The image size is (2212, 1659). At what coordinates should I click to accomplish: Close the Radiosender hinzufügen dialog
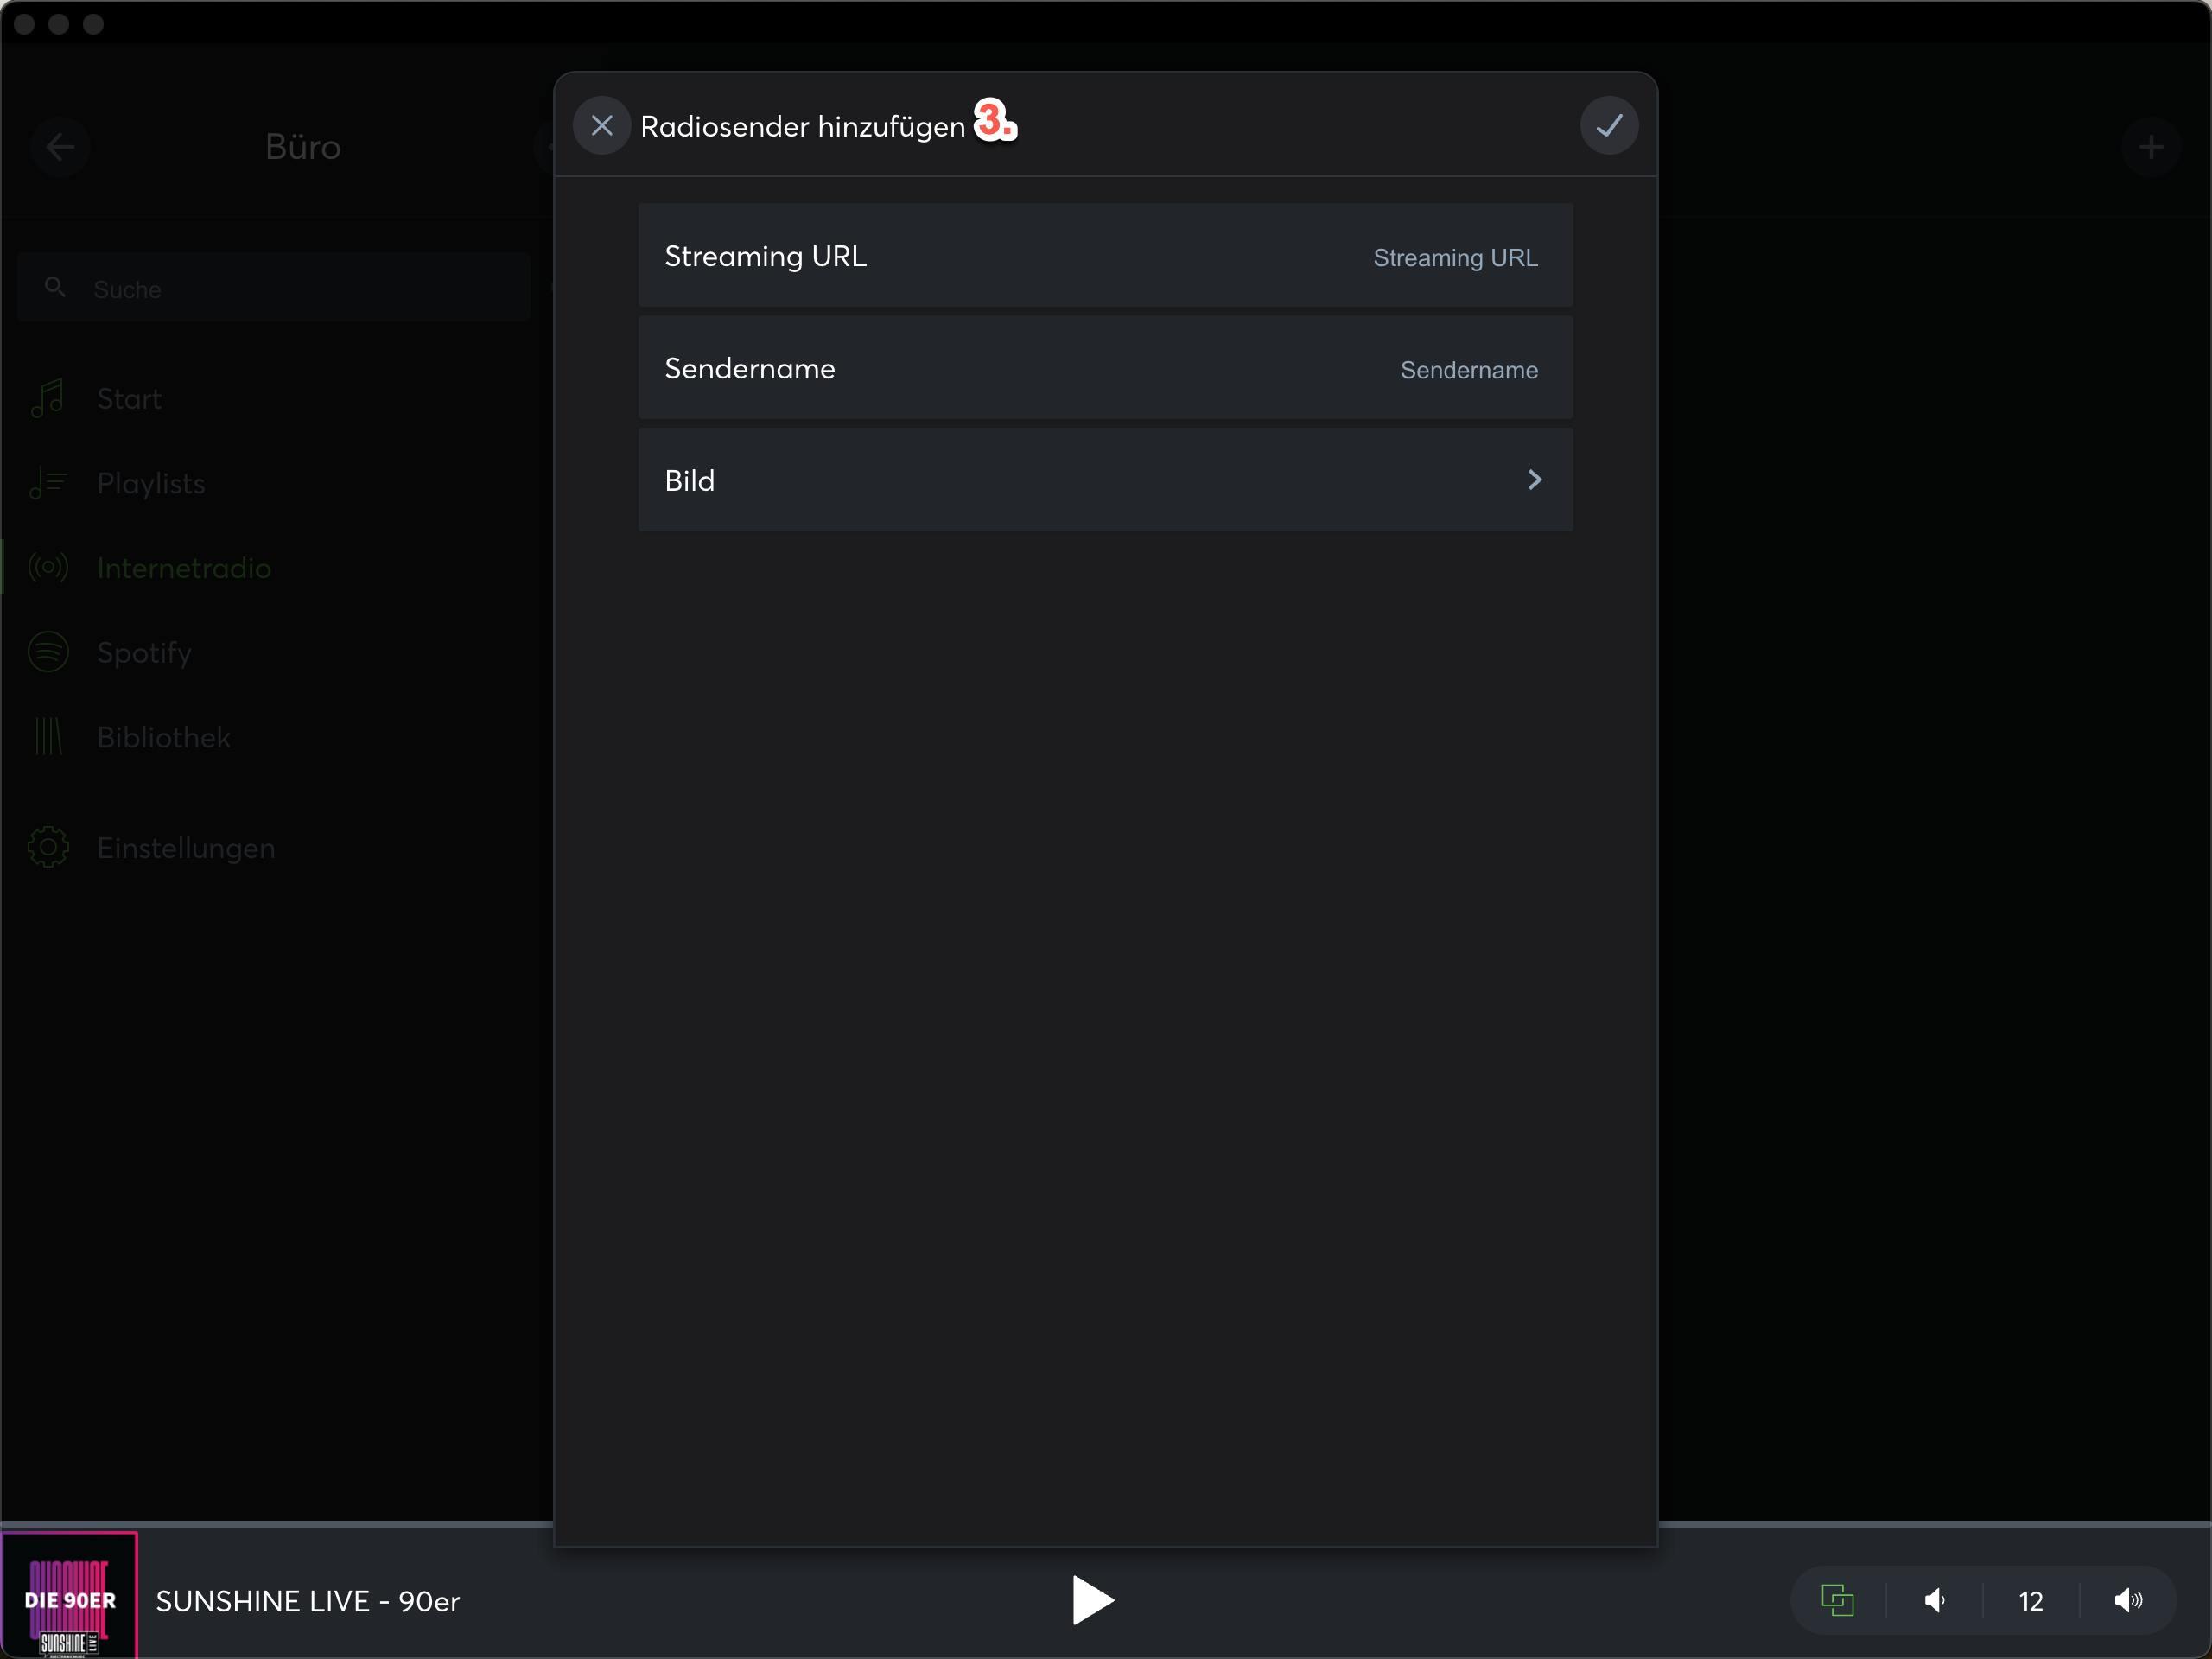click(601, 126)
